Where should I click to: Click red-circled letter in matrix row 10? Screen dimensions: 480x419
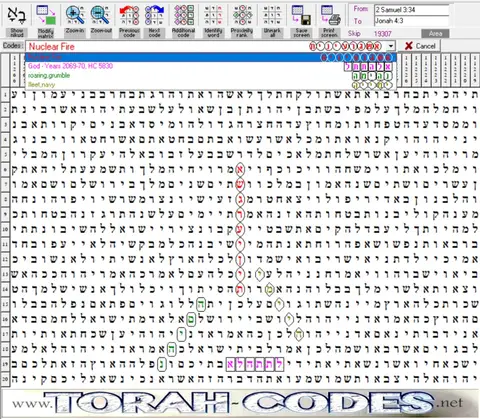pyautogui.click(x=240, y=229)
